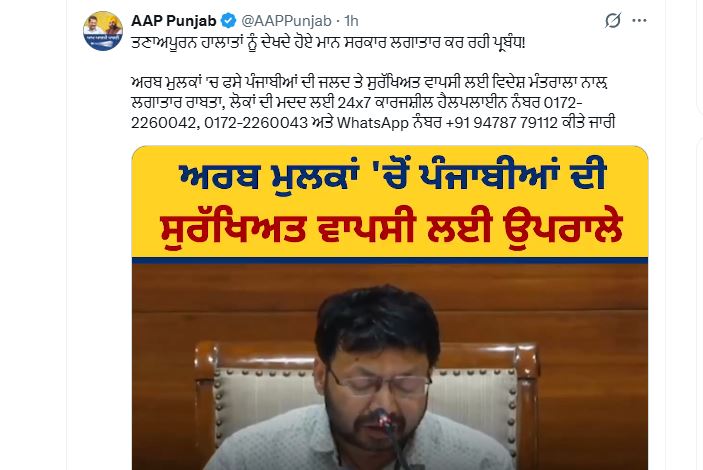Click the tweet's second paragraph first line
Screen dimensions: 703x470
pos(369,83)
